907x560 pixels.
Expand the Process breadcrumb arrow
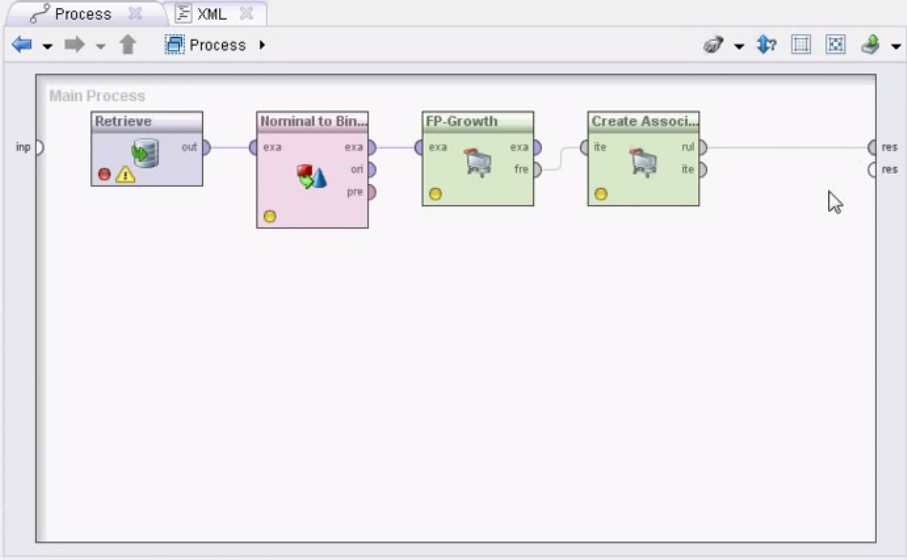point(262,45)
